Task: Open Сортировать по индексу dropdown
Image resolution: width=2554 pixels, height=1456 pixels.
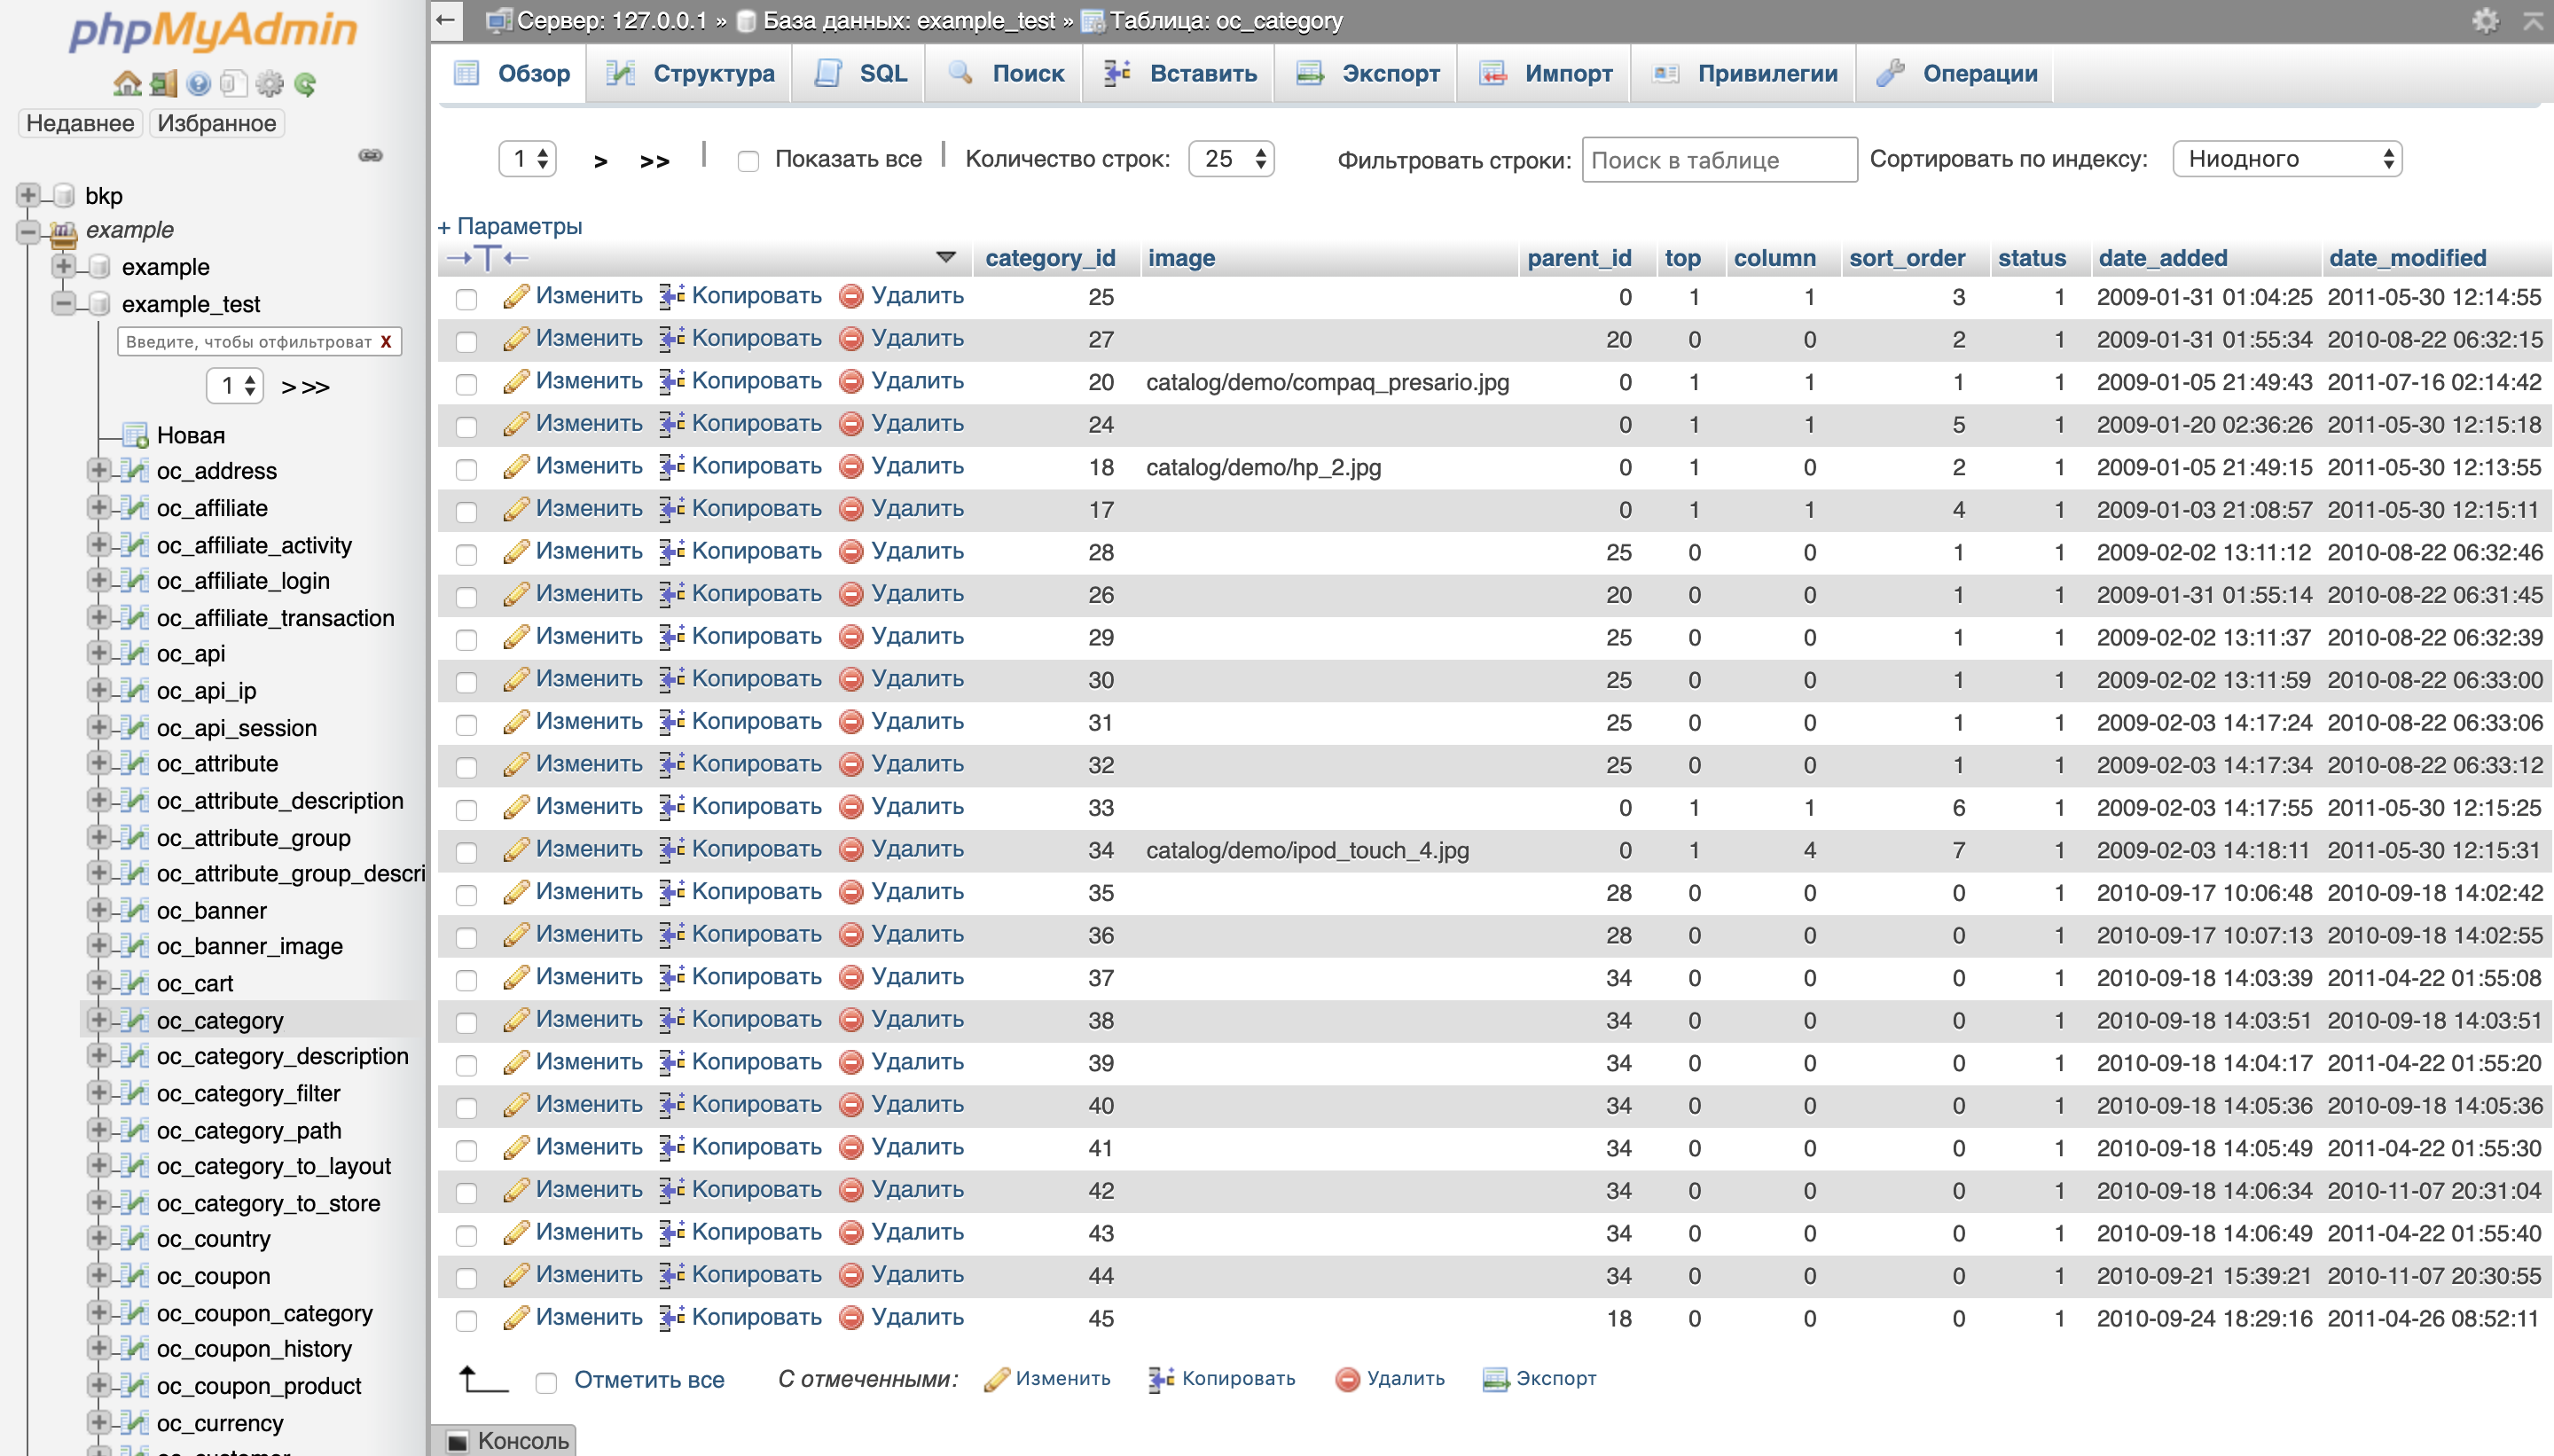Action: tap(2287, 159)
